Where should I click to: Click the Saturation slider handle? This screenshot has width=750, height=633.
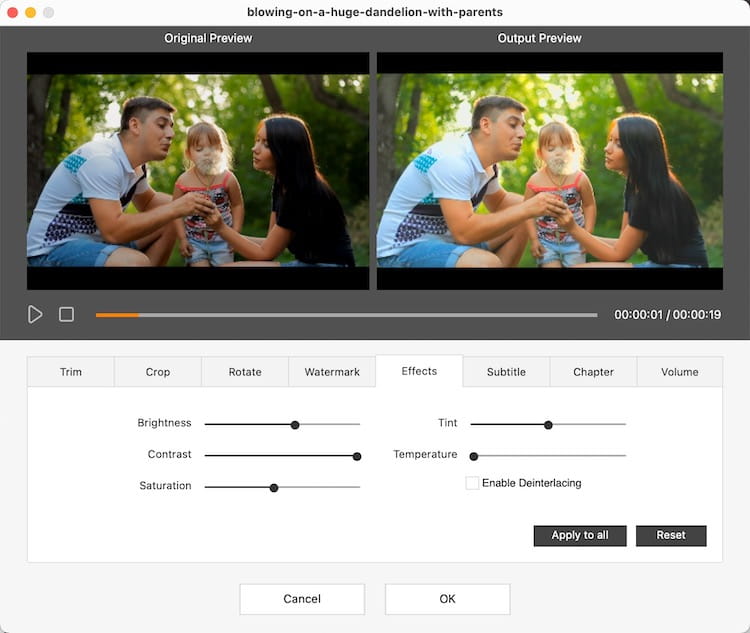[x=274, y=488]
